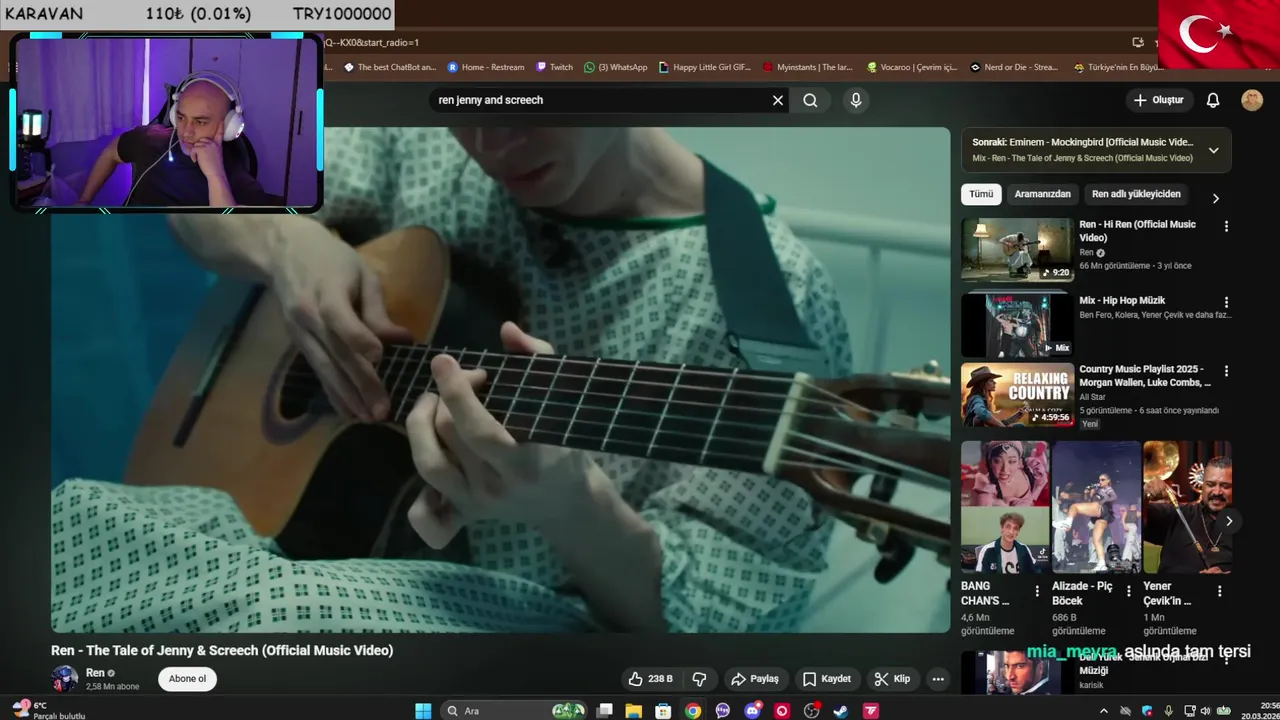Open the 'Home - Restream' bookmark

[486, 67]
